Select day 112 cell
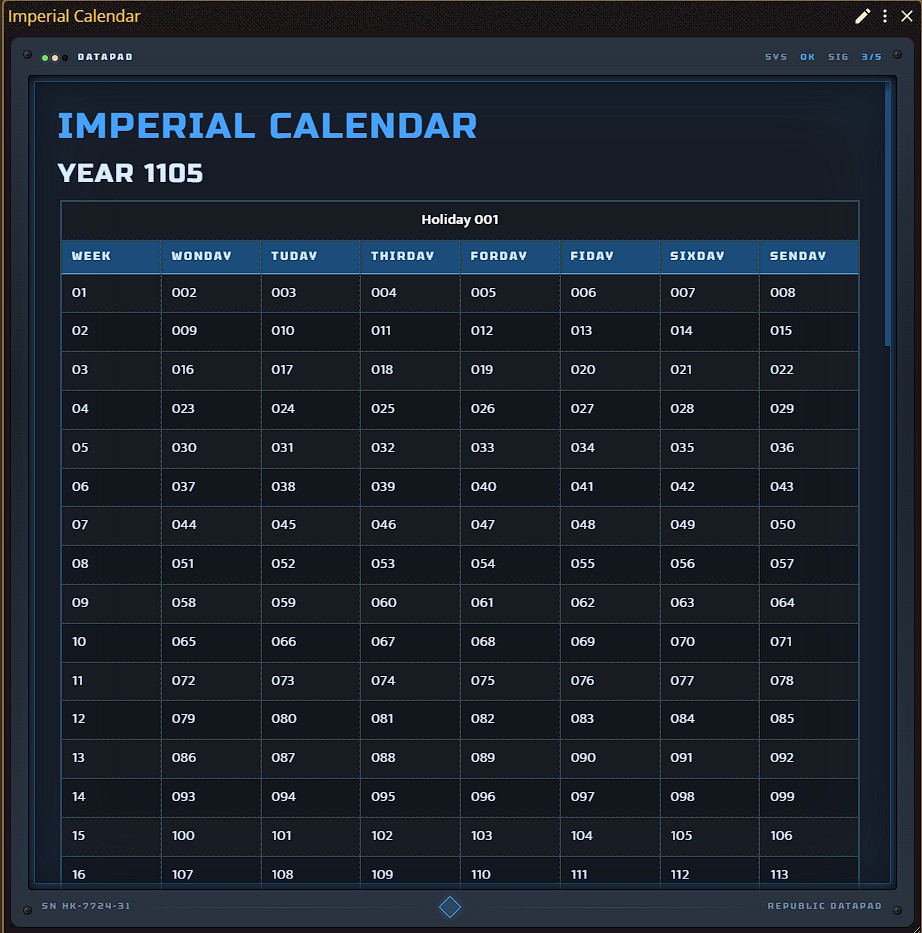This screenshot has height=933, width=922. click(x=710, y=873)
